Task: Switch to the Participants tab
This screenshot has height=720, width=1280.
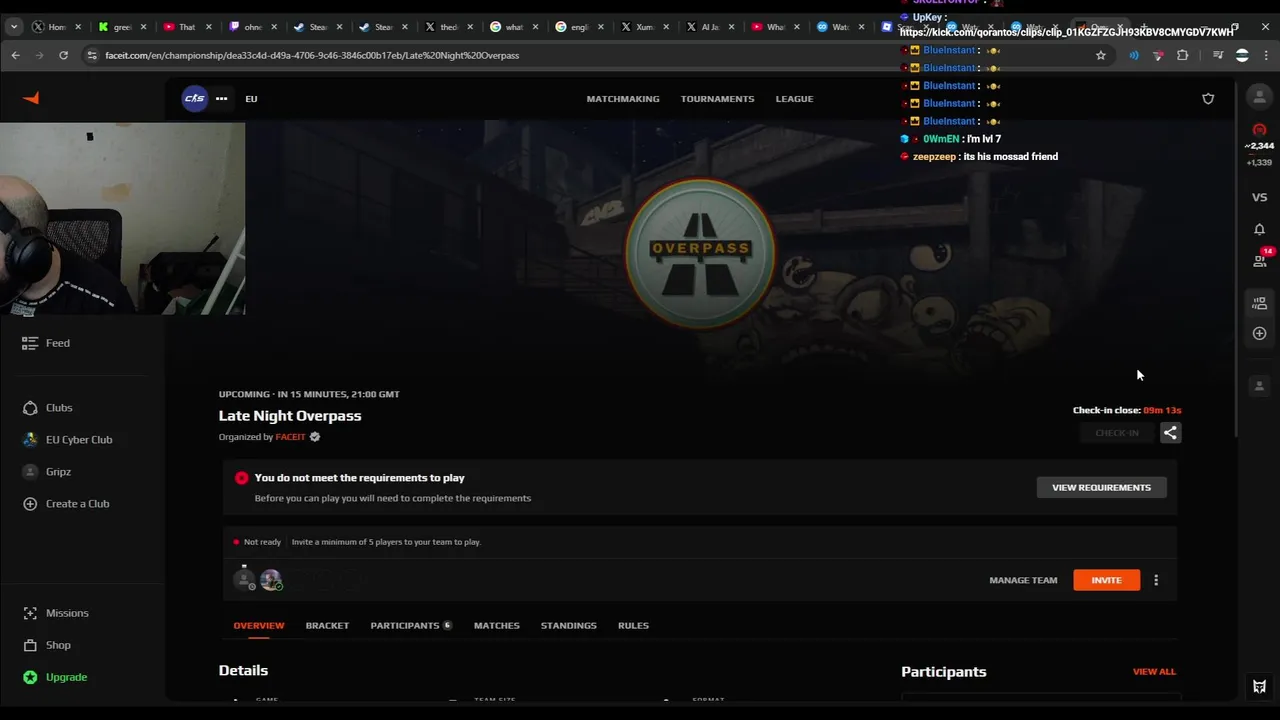Action: click(410, 626)
